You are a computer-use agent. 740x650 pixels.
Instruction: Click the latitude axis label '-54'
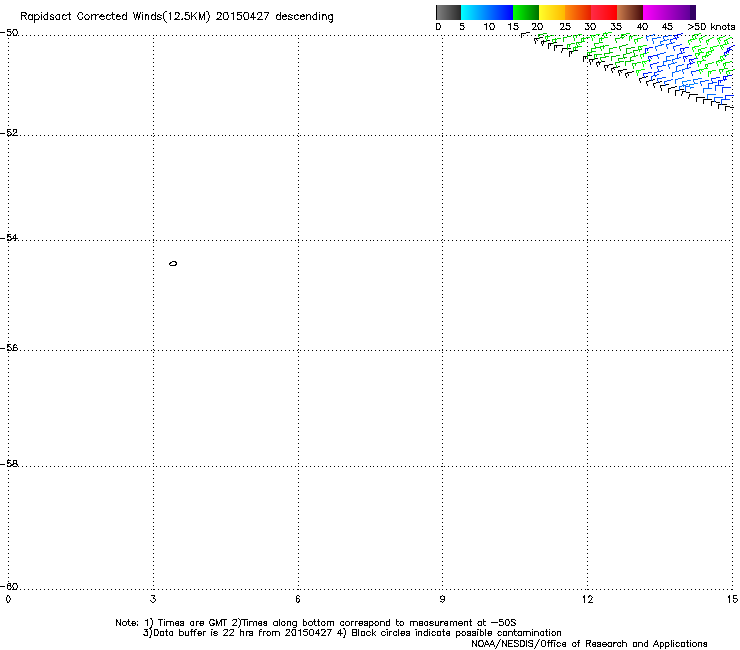point(9,238)
